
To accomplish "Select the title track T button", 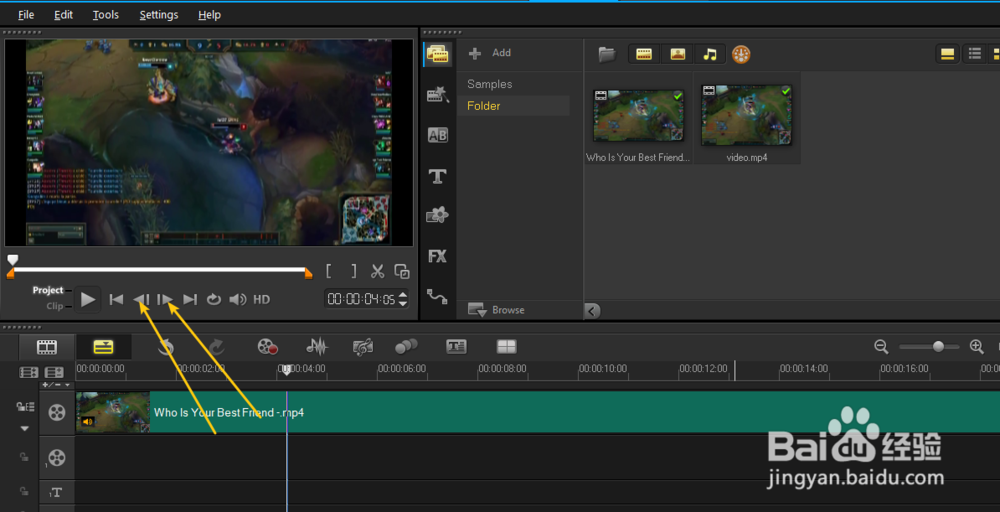I will point(57,492).
